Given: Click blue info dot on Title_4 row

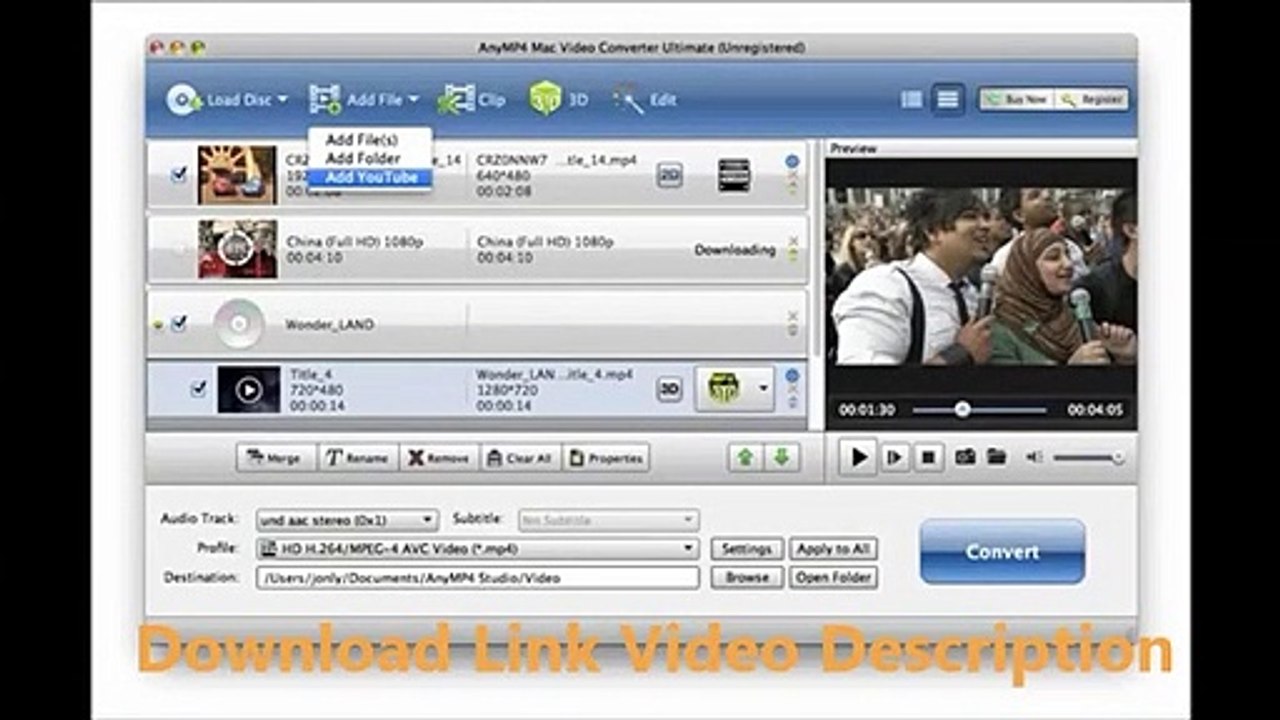Looking at the screenshot, I should click(x=792, y=376).
